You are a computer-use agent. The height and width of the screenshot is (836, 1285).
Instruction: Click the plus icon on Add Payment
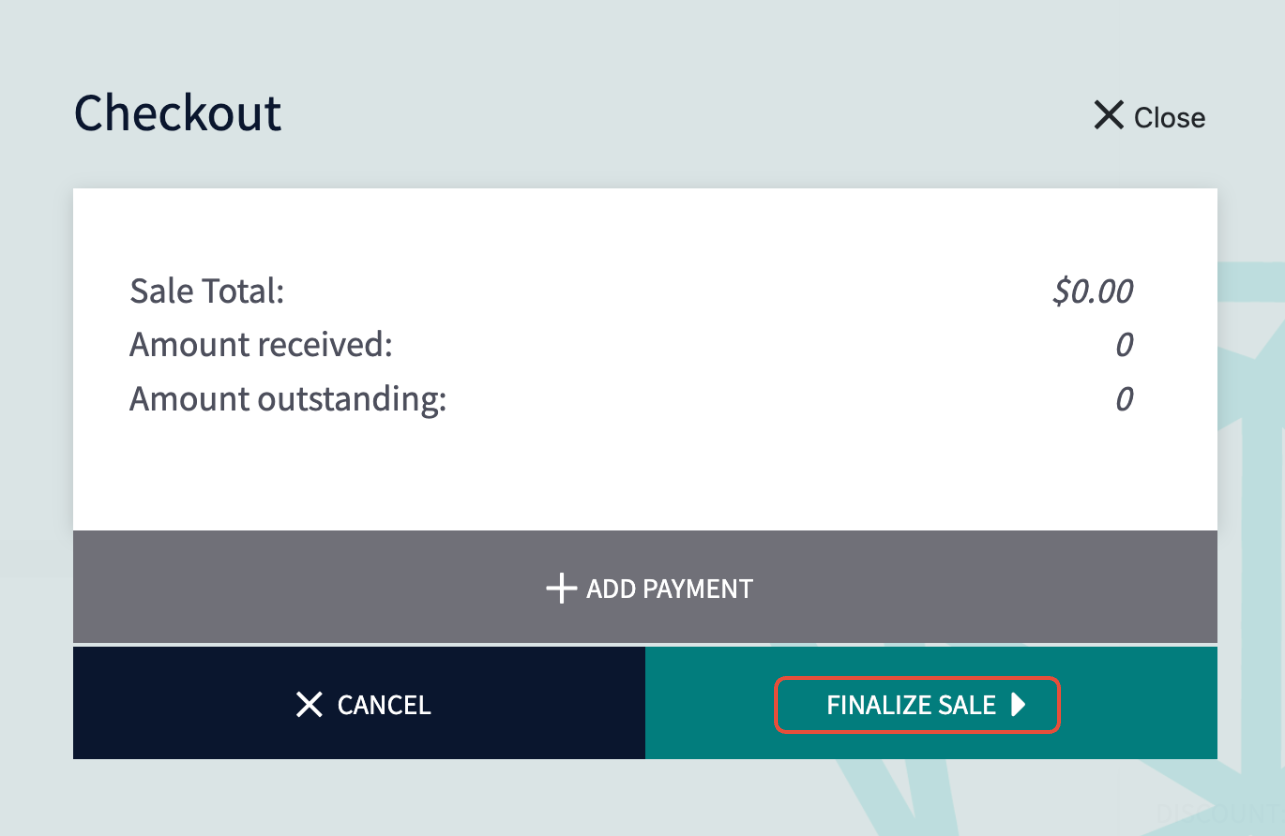pyautogui.click(x=561, y=588)
